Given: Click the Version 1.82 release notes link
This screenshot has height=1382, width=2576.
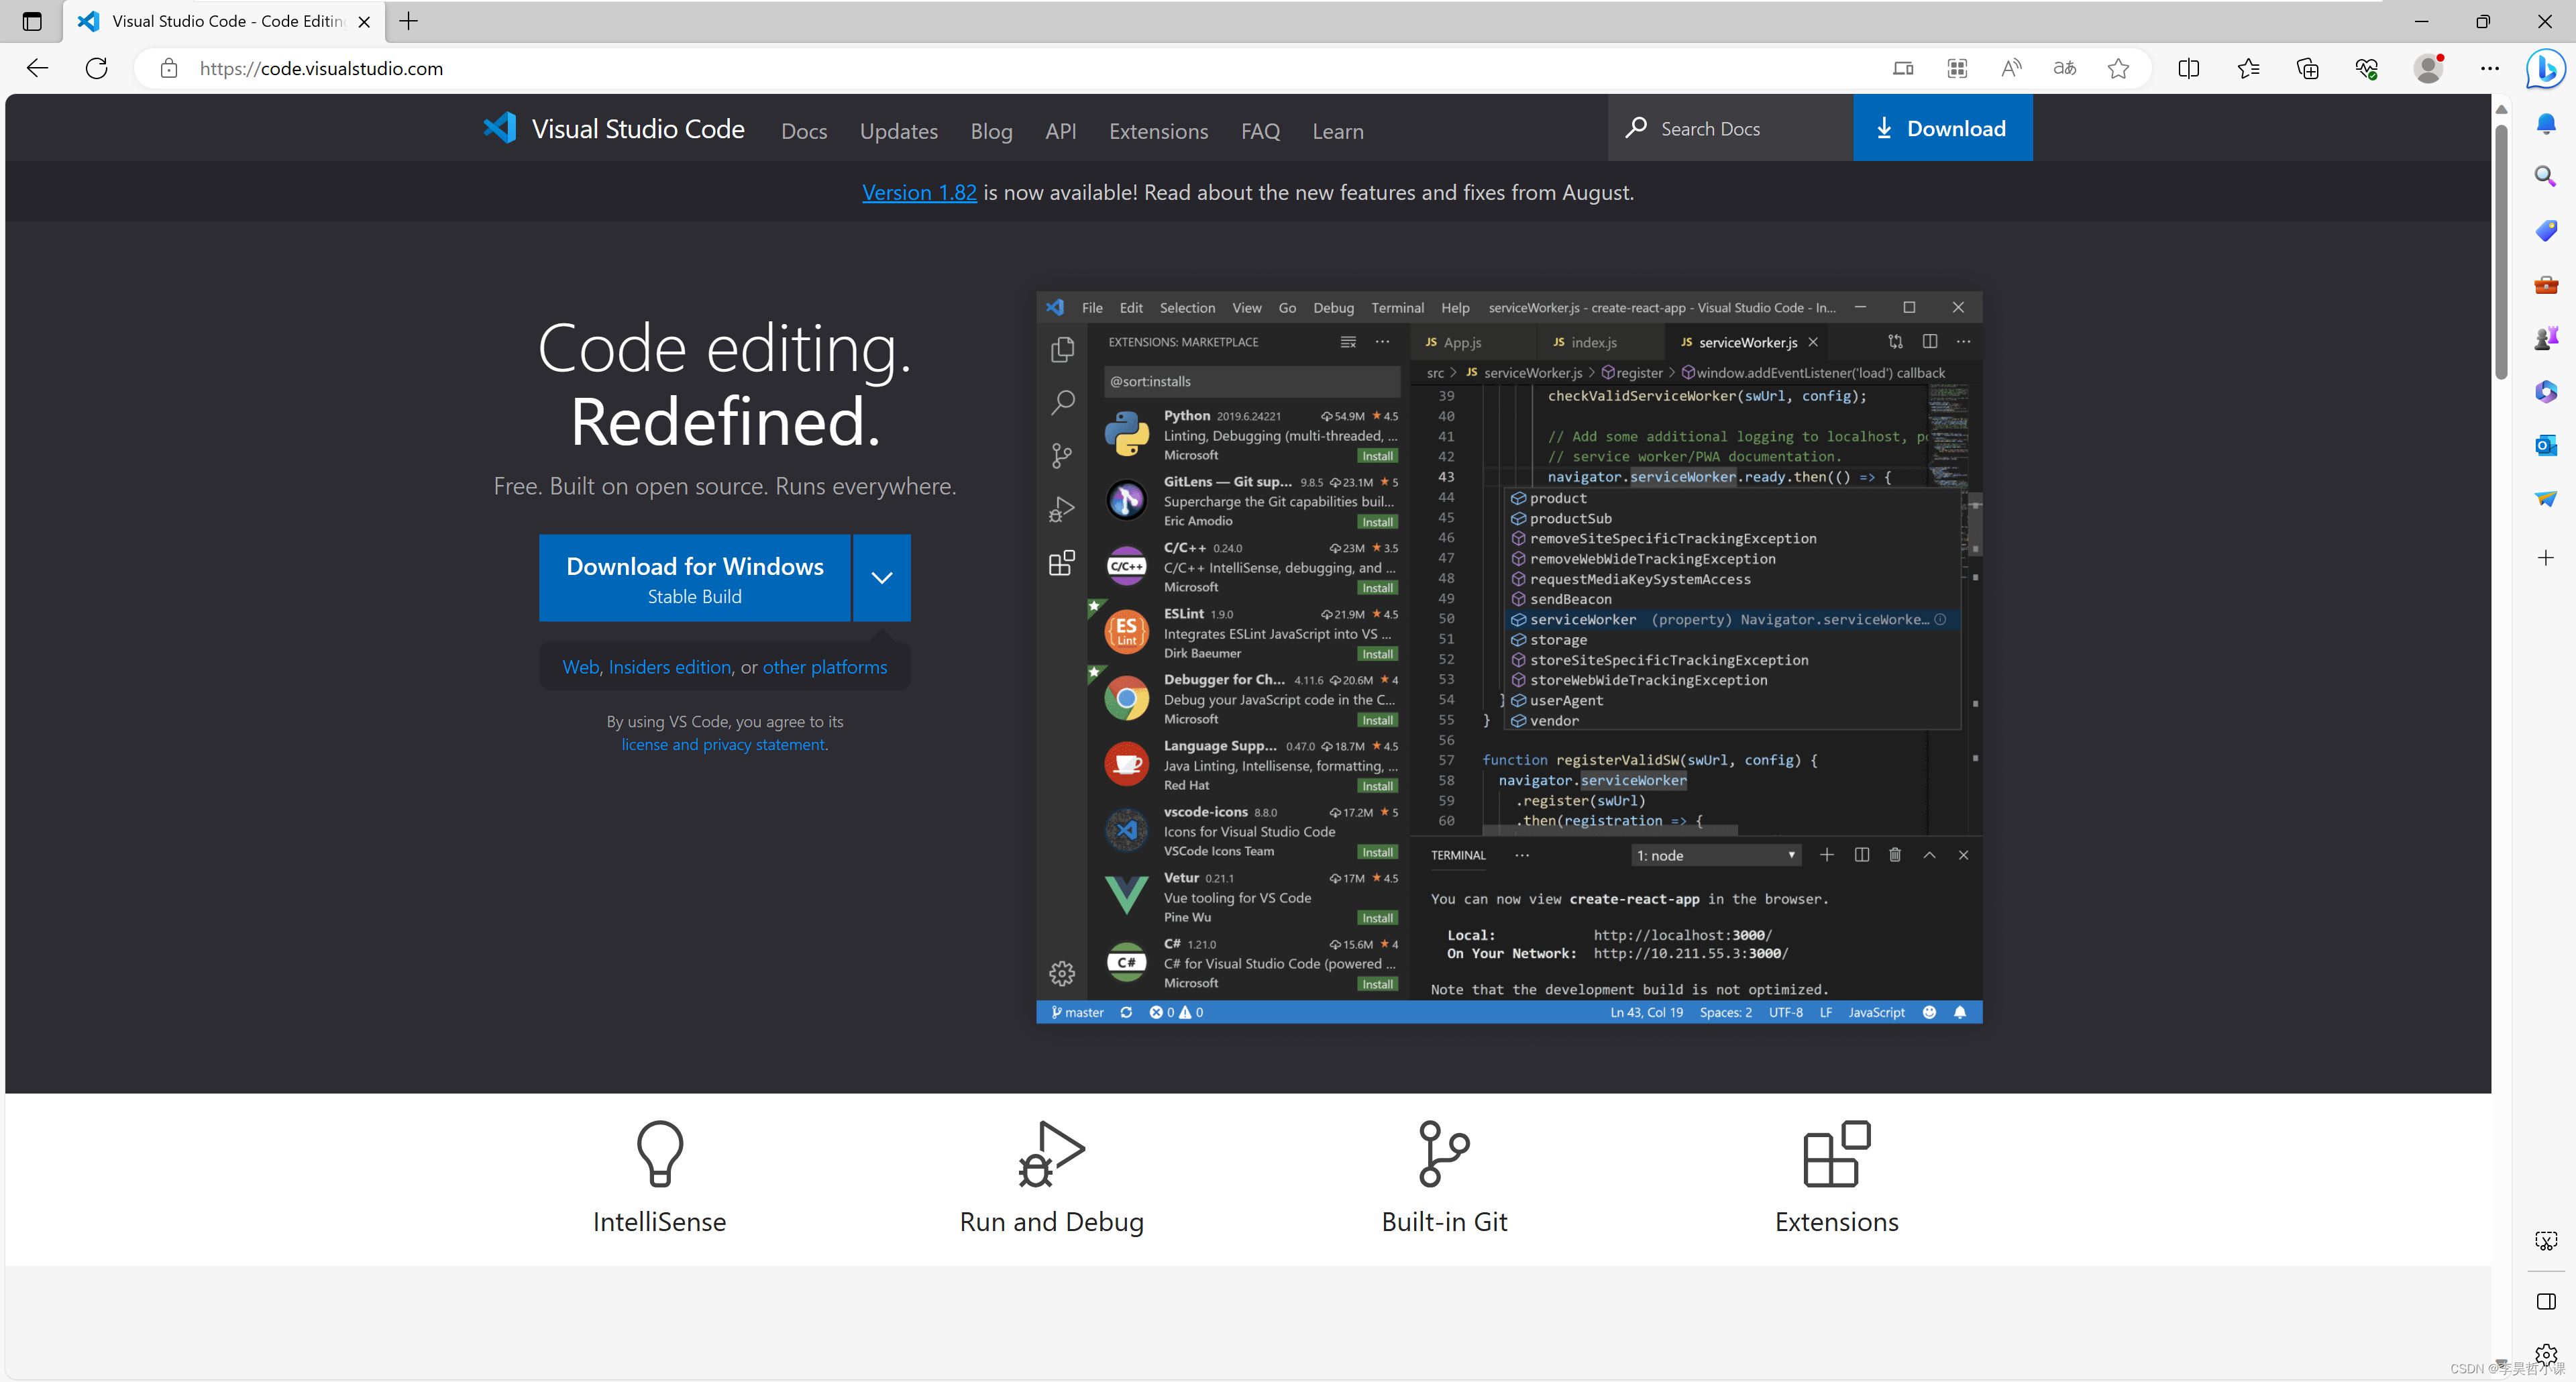Looking at the screenshot, I should (920, 191).
